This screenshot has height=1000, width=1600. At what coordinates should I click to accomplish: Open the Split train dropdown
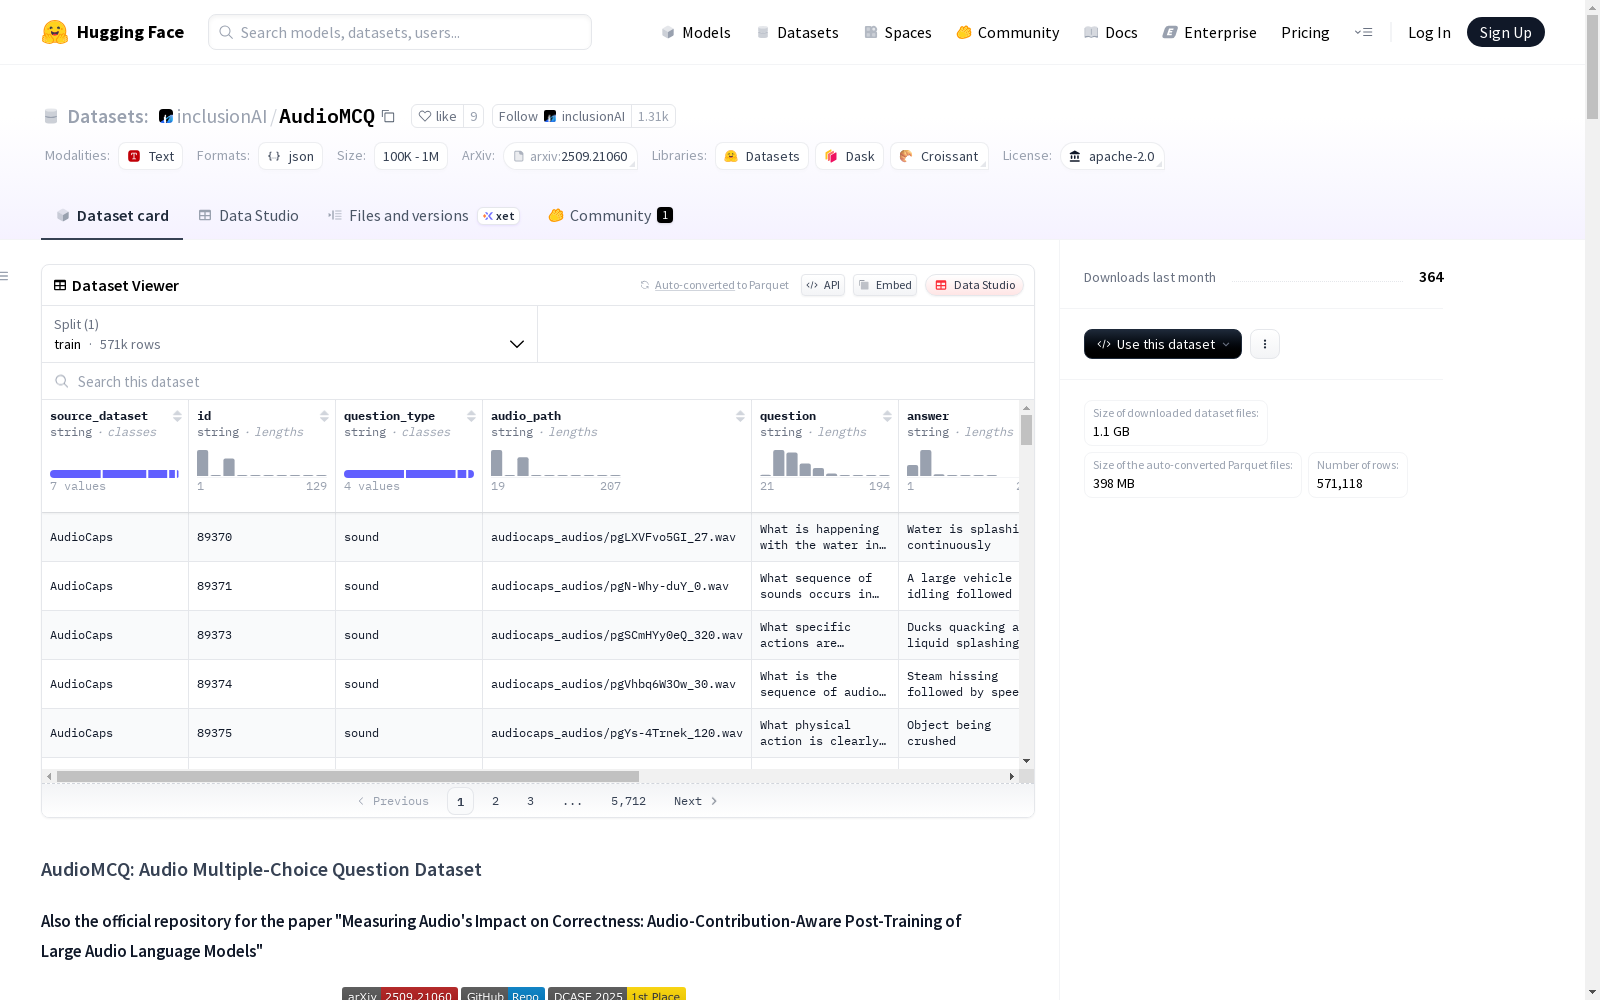pos(290,334)
